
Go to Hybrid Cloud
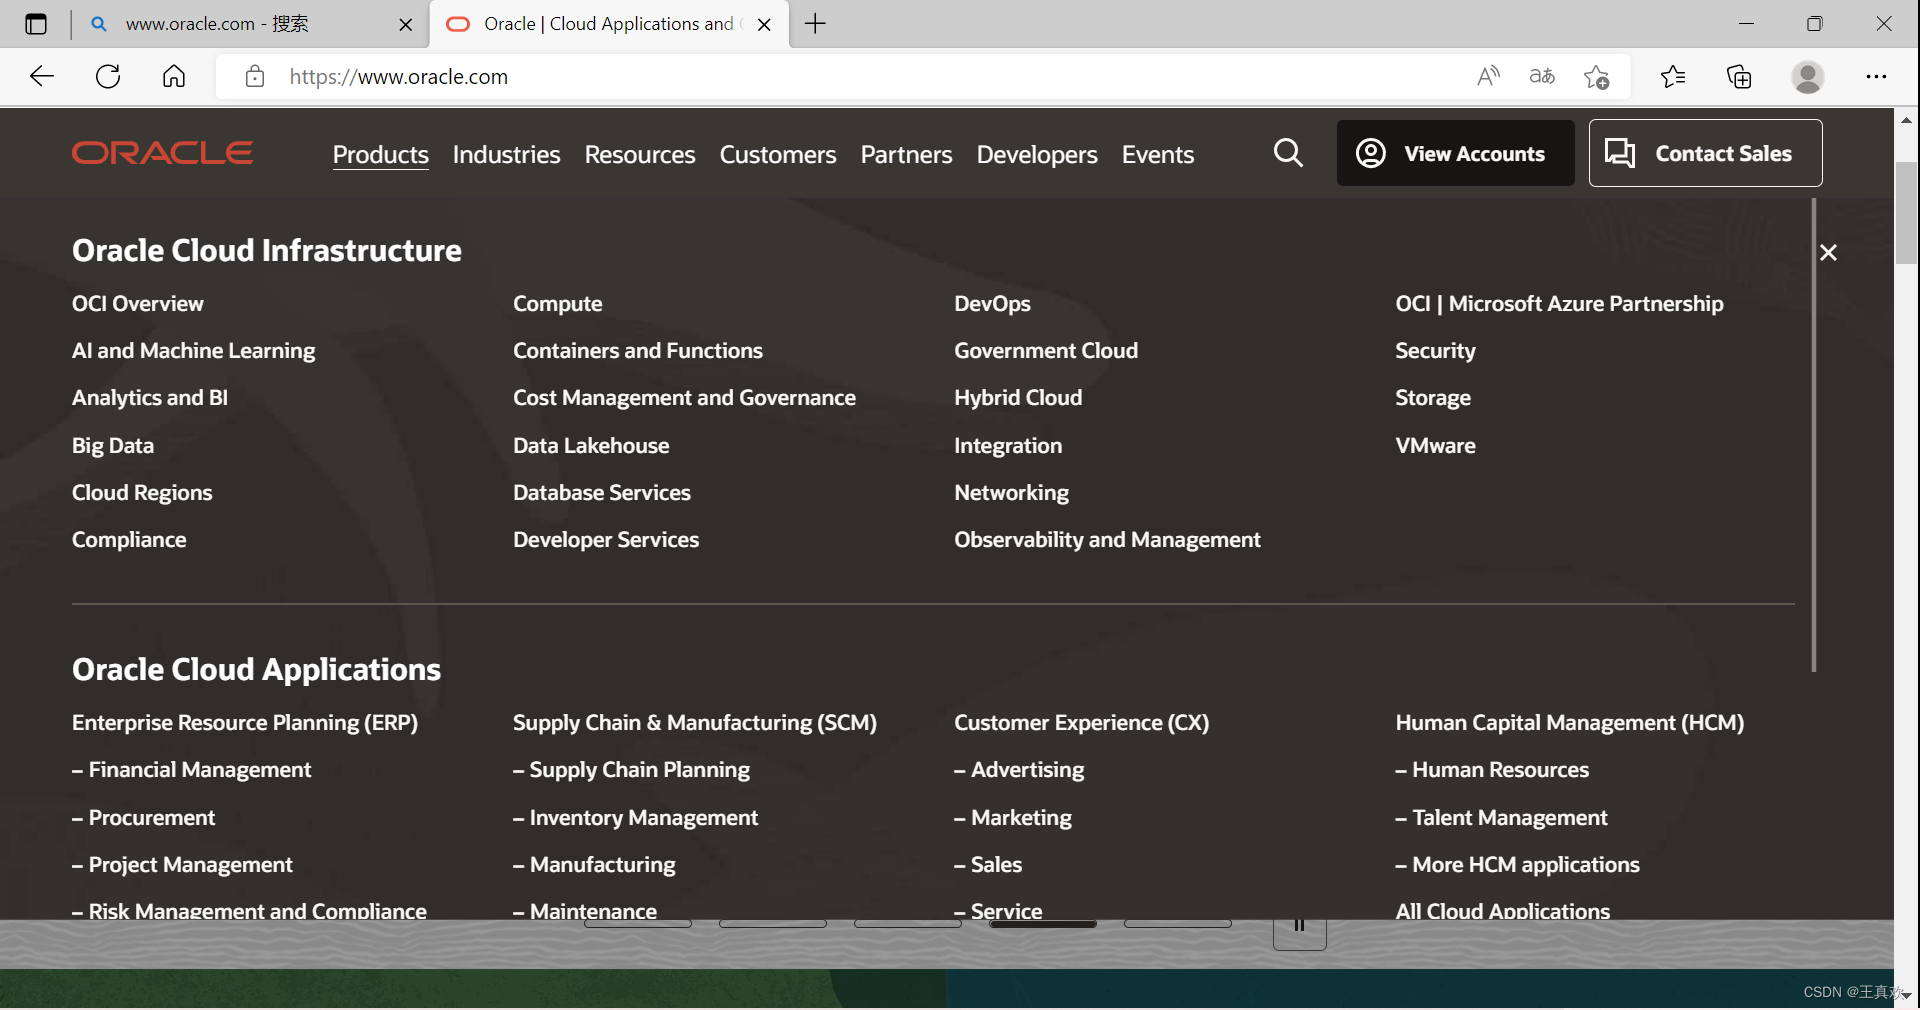[x=1018, y=398]
